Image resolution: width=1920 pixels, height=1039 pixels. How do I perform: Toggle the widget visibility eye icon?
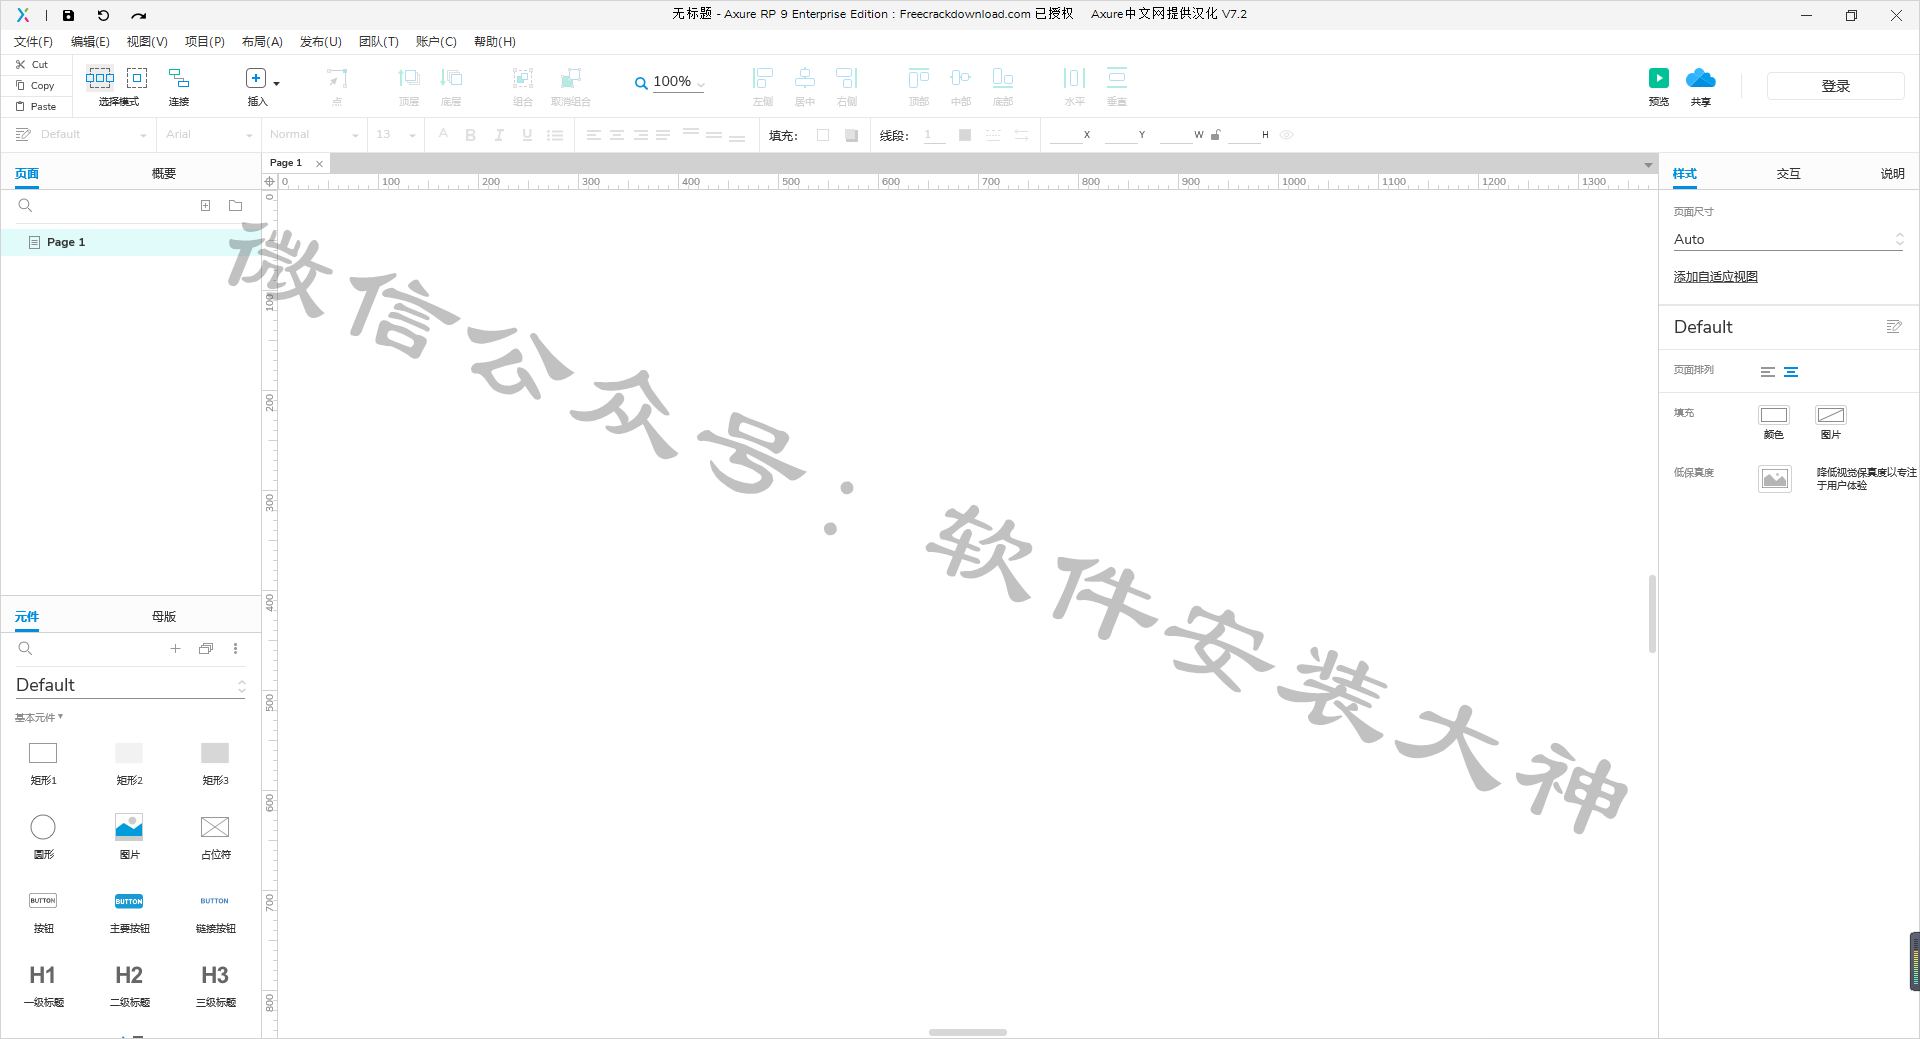coord(1287,134)
